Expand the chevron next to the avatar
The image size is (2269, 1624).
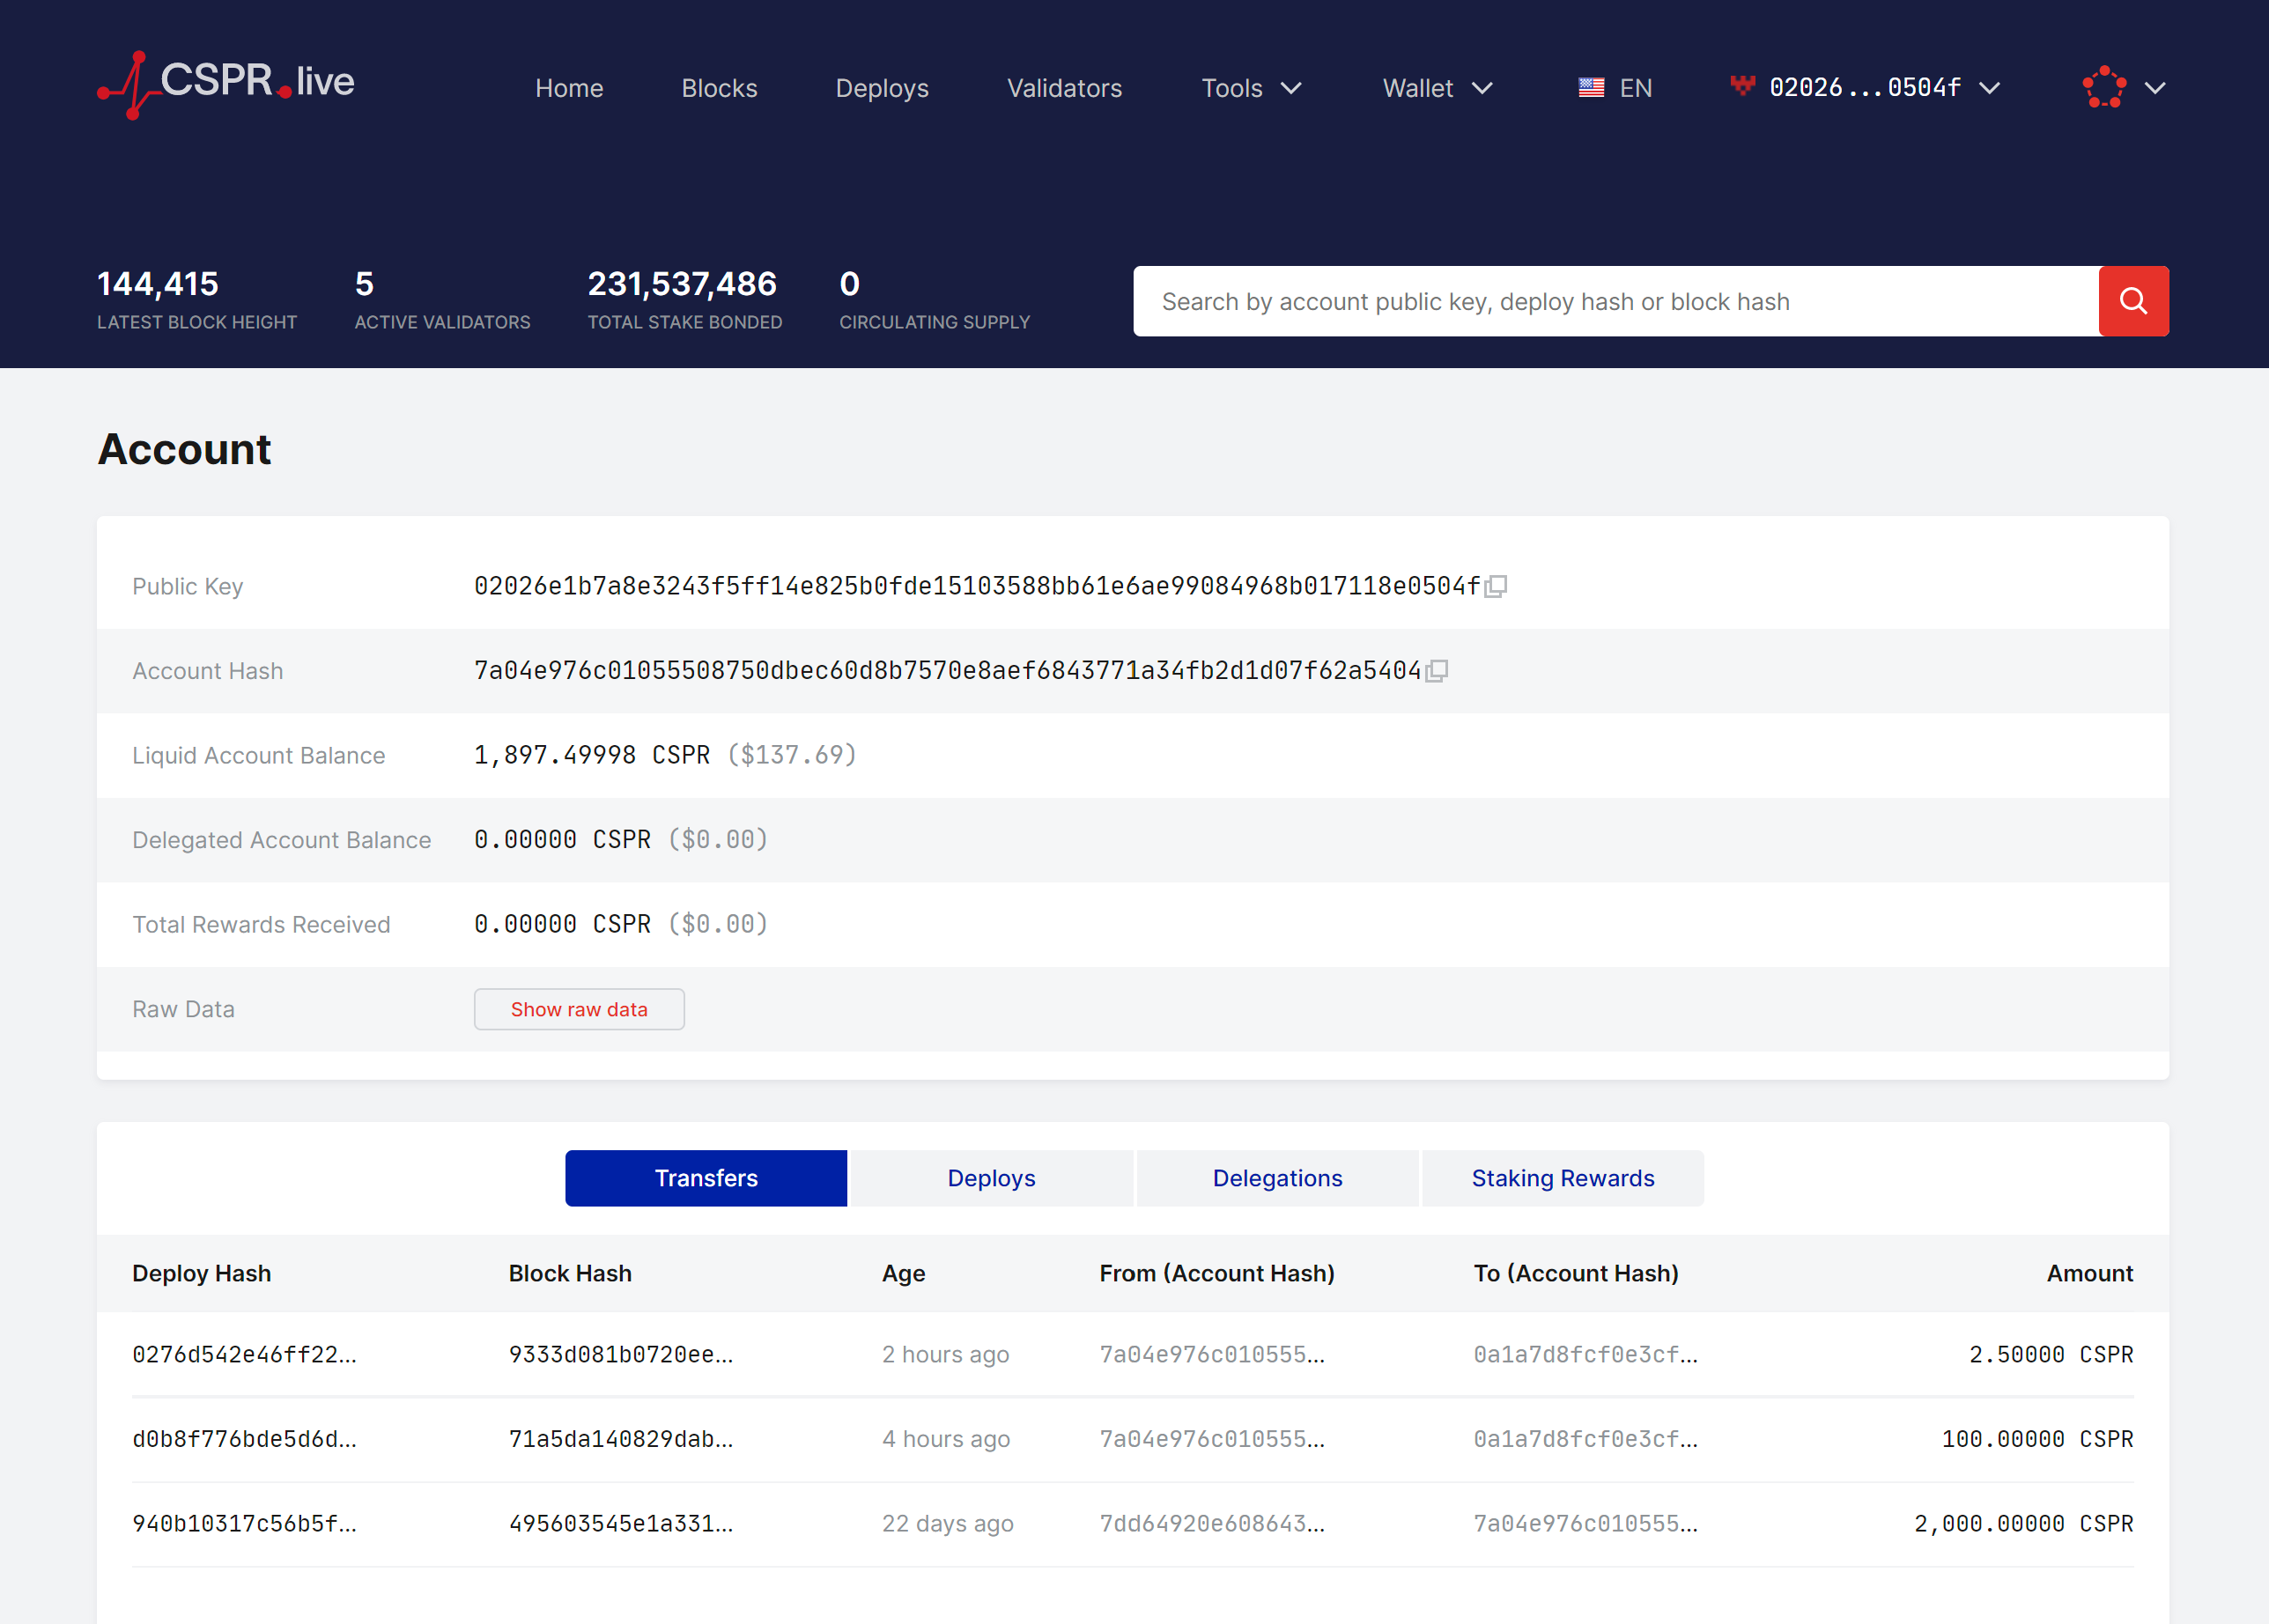[x=2157, y=87]
